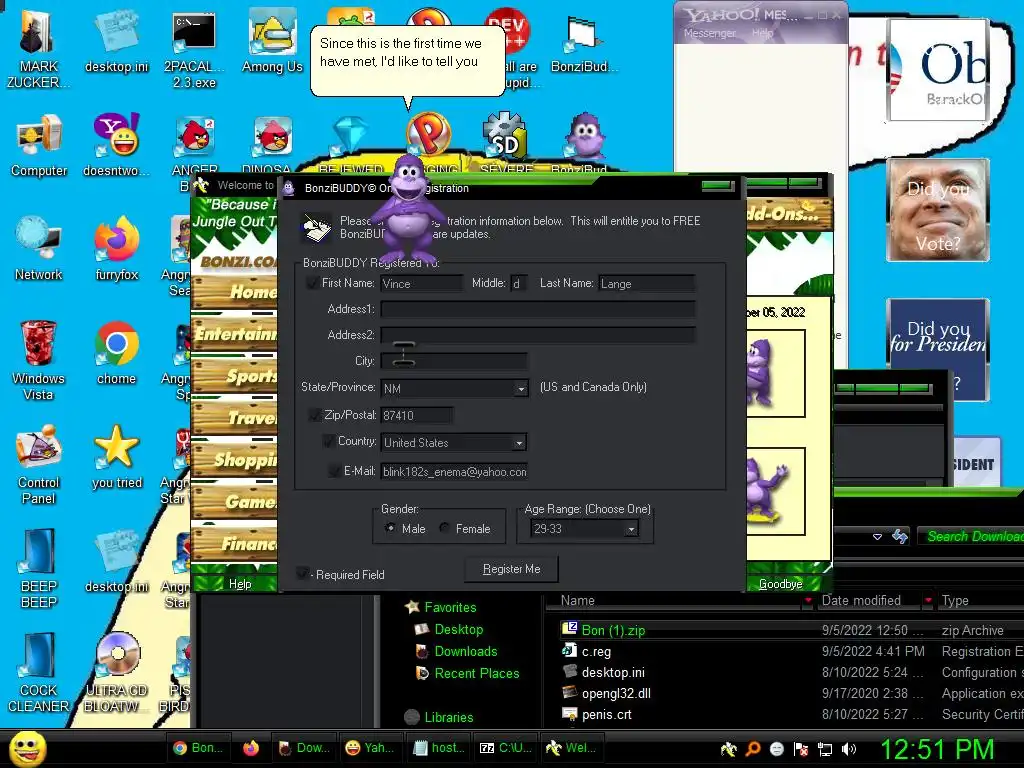Screen dimensions: 1024x768
Task: Click Shopping in Bonzi navigation menu
Action: [235, 459]
